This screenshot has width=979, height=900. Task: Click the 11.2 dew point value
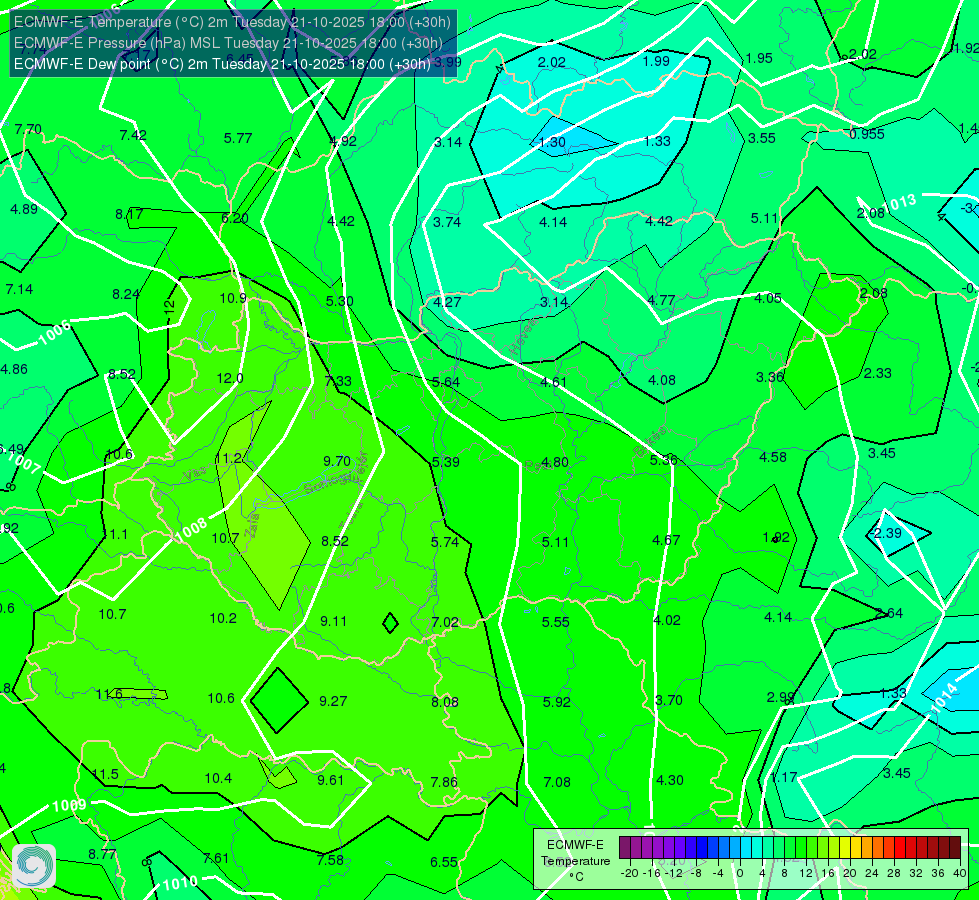[229, 458]
